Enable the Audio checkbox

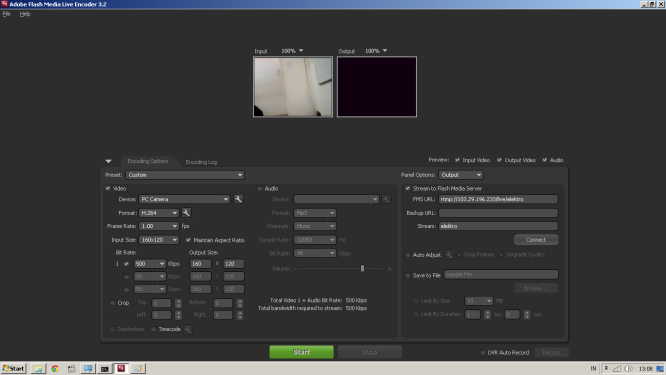pos(260,188)
